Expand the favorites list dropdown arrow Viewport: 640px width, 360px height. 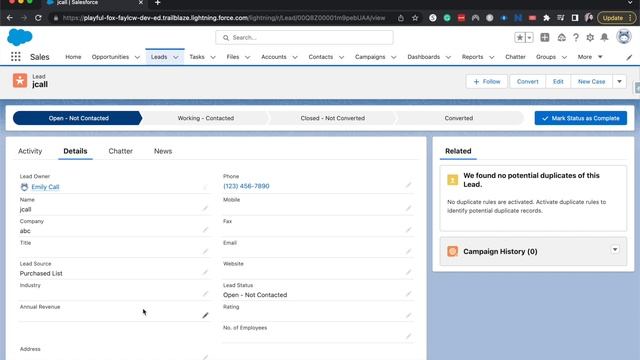click(529, 38)
